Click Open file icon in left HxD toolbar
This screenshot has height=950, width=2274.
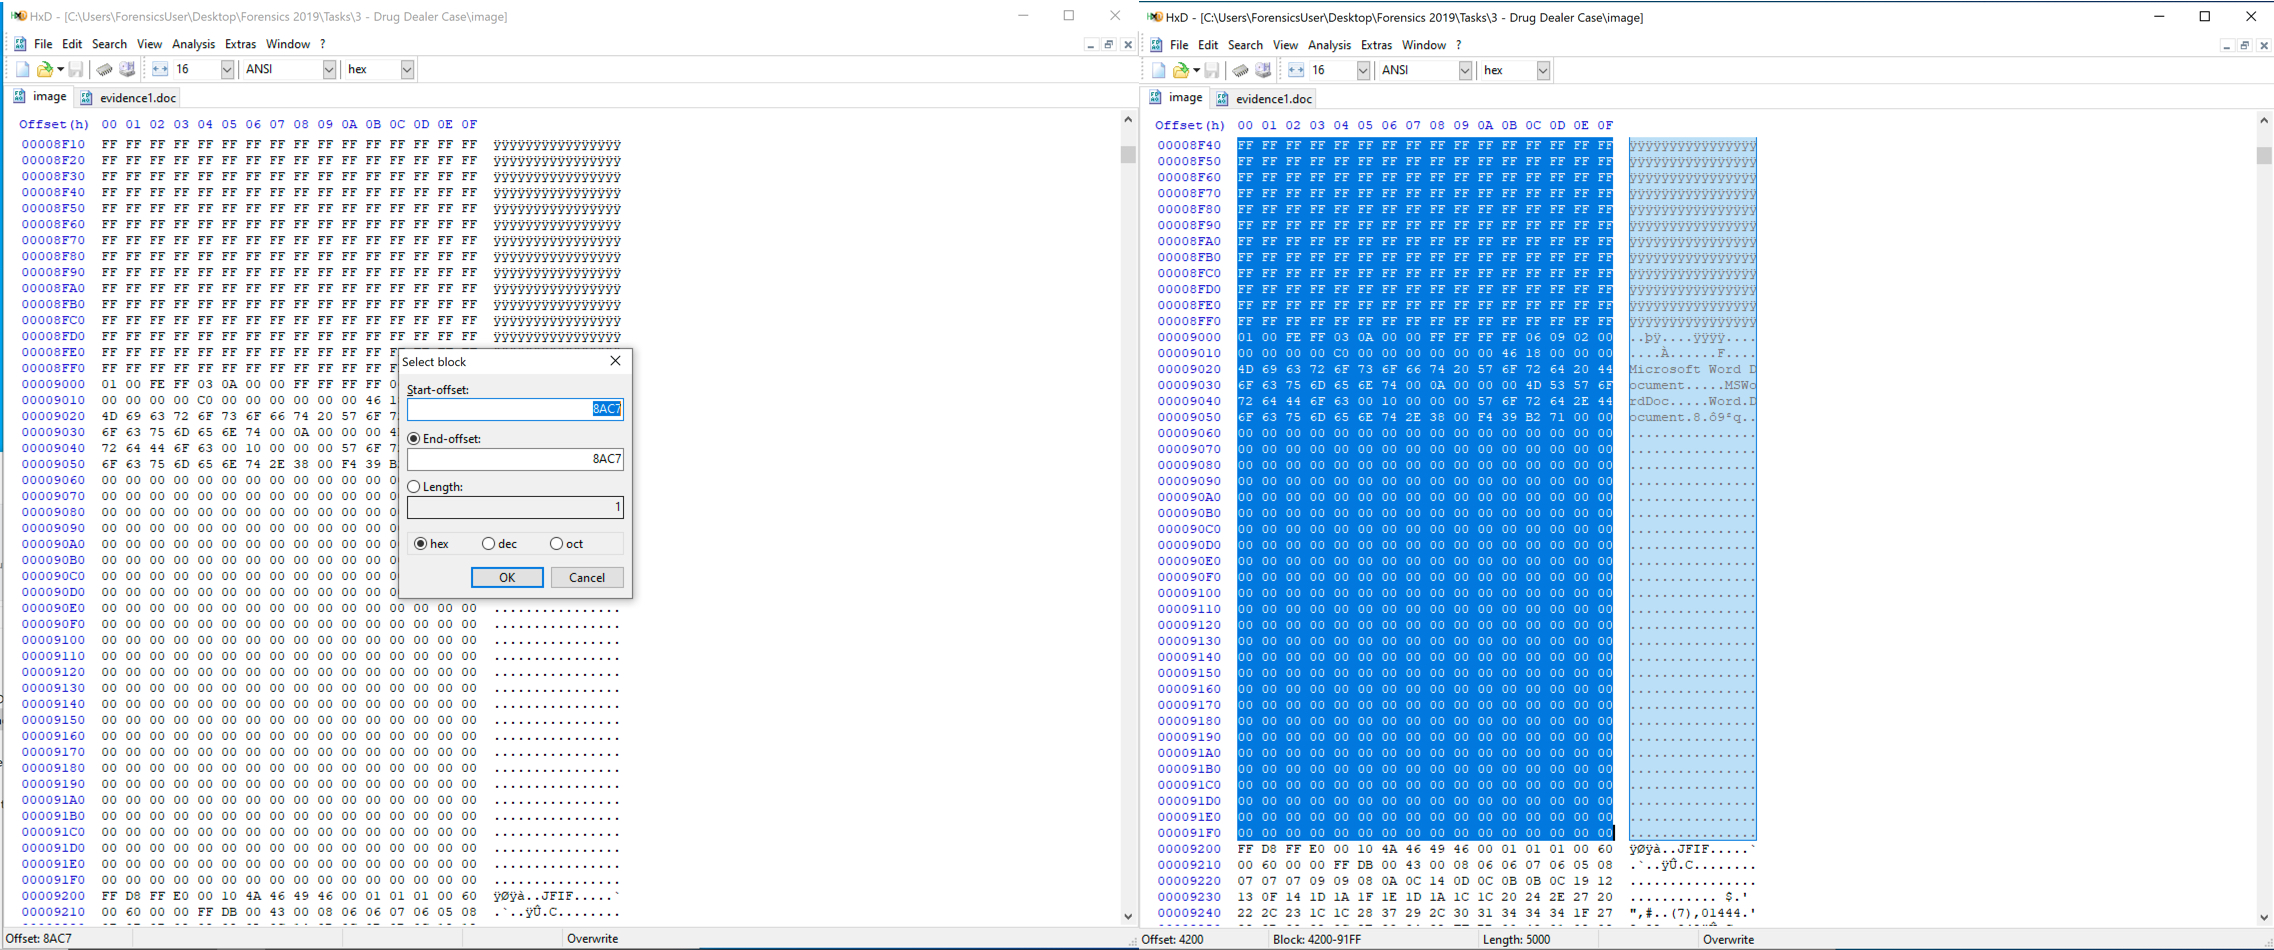44,69
